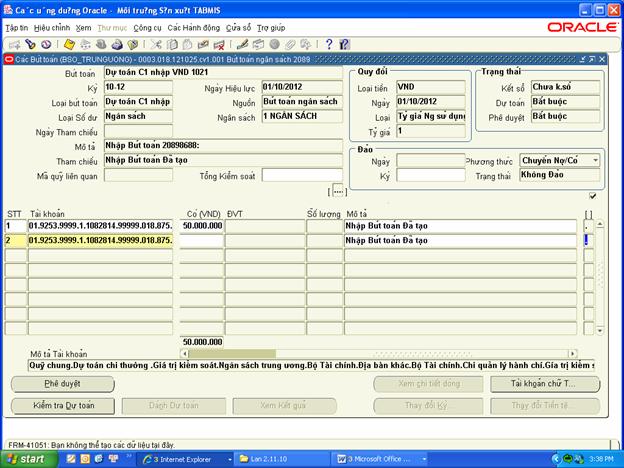Click the [...] descriptive flexfield button

coord(337,191)
